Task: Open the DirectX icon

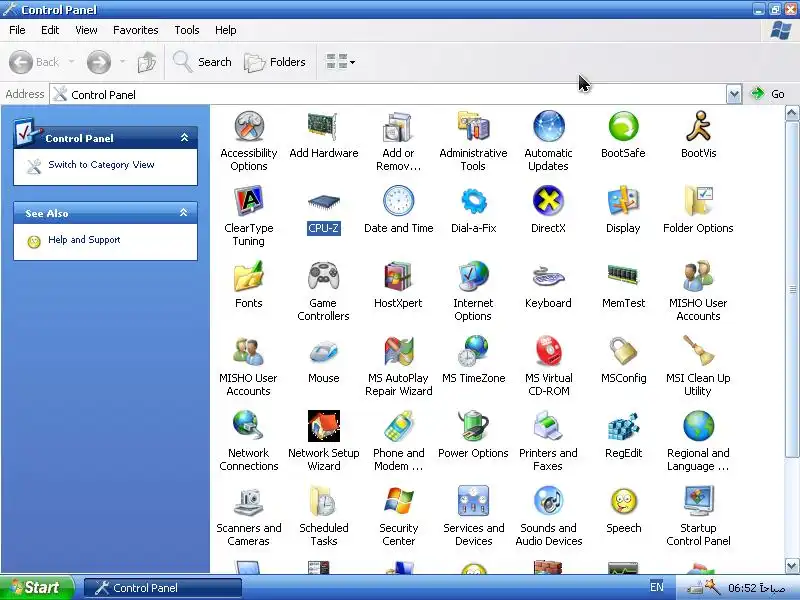Action: (548, 201)
